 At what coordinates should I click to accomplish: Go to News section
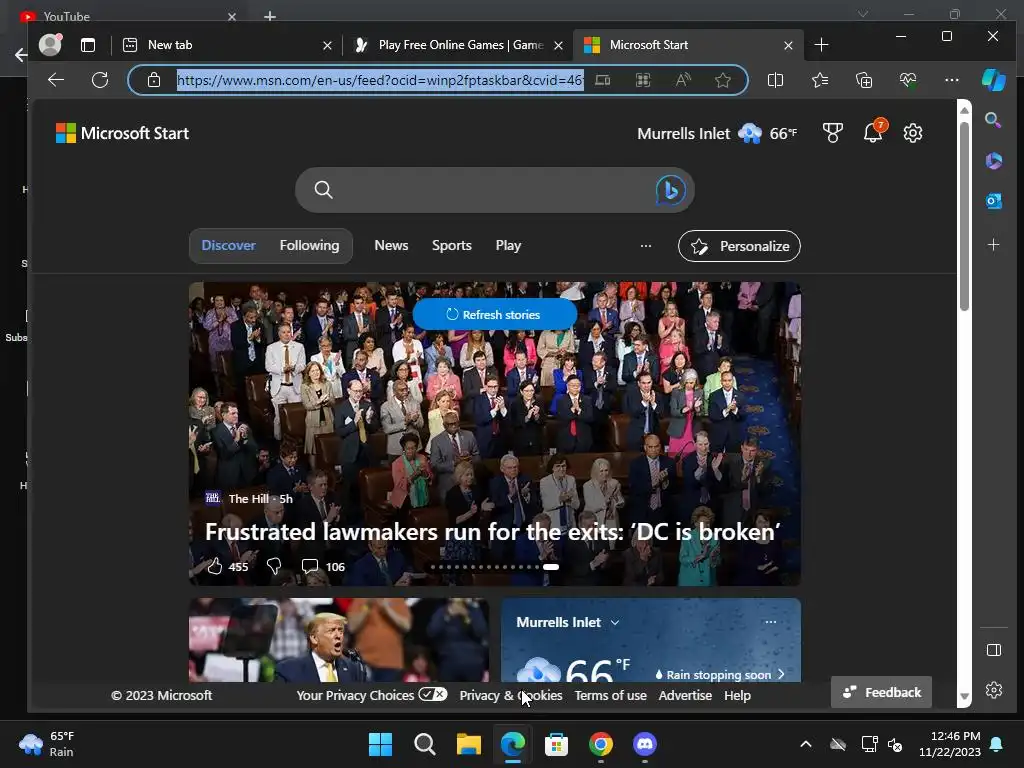(x=391, y=246)
